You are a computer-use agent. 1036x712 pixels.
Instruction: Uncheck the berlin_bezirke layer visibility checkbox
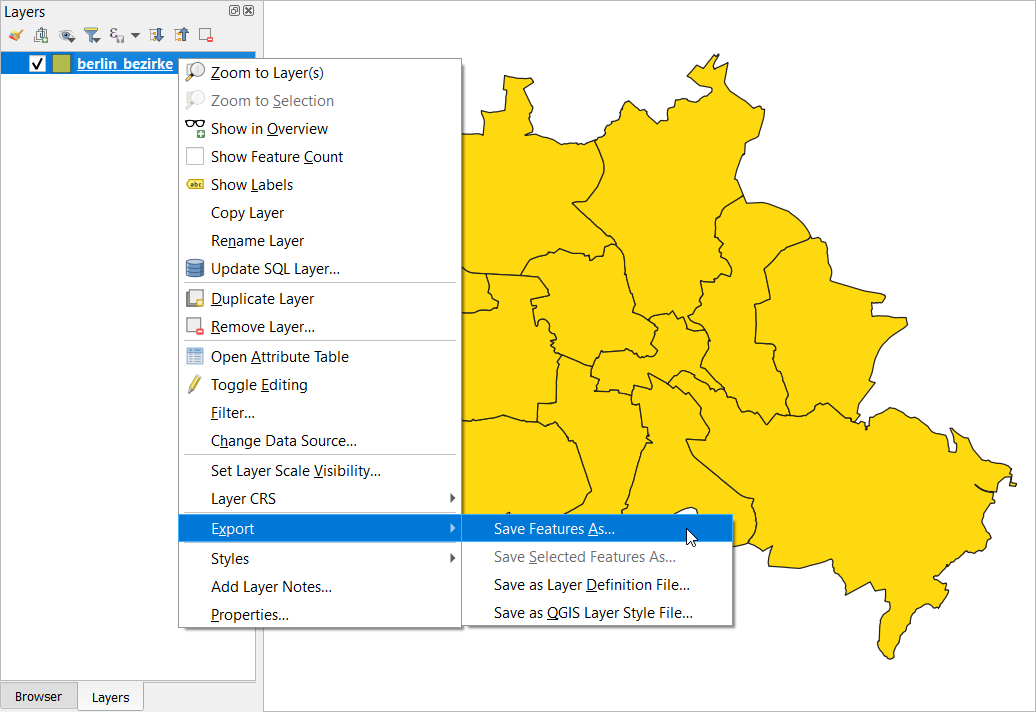tap(38, 64)
